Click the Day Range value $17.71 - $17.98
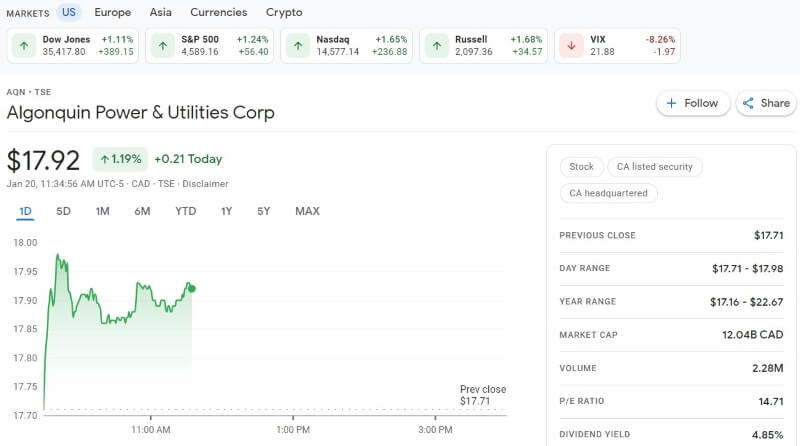This screenshot has height=446, width=800. pos(747,268)
